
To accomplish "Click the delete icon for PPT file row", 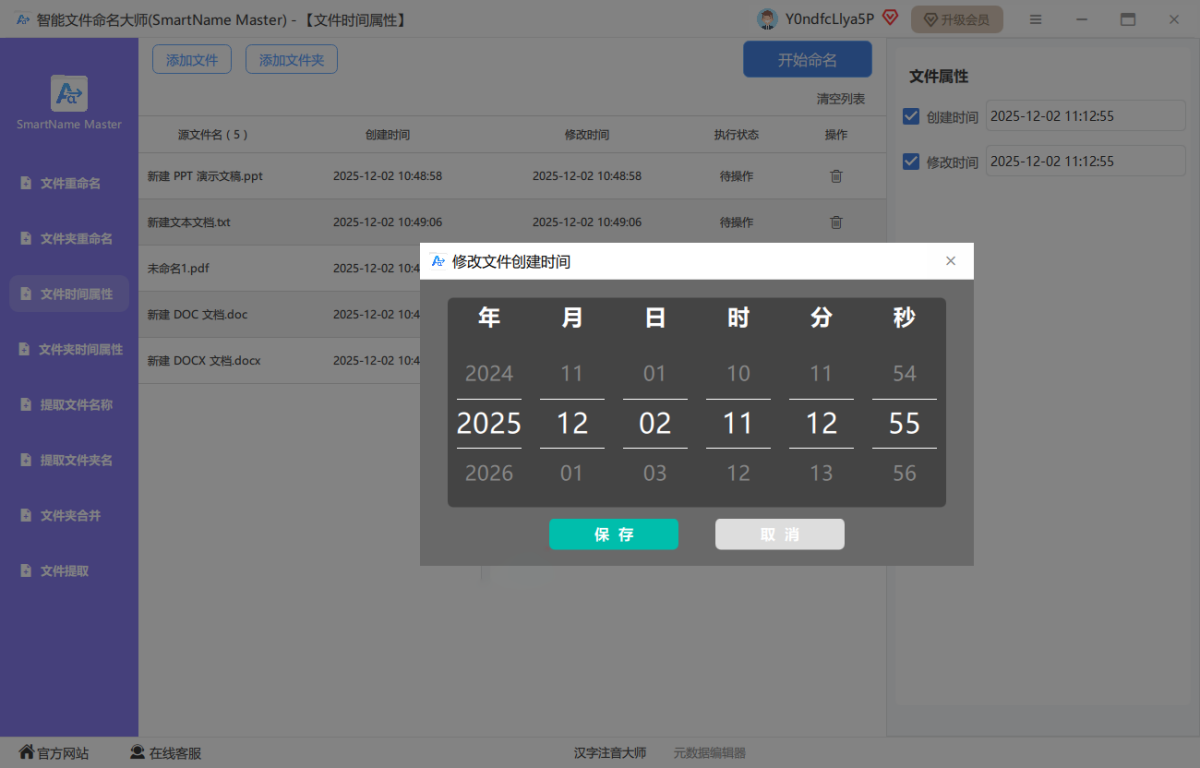I will (x=836, y=176).
